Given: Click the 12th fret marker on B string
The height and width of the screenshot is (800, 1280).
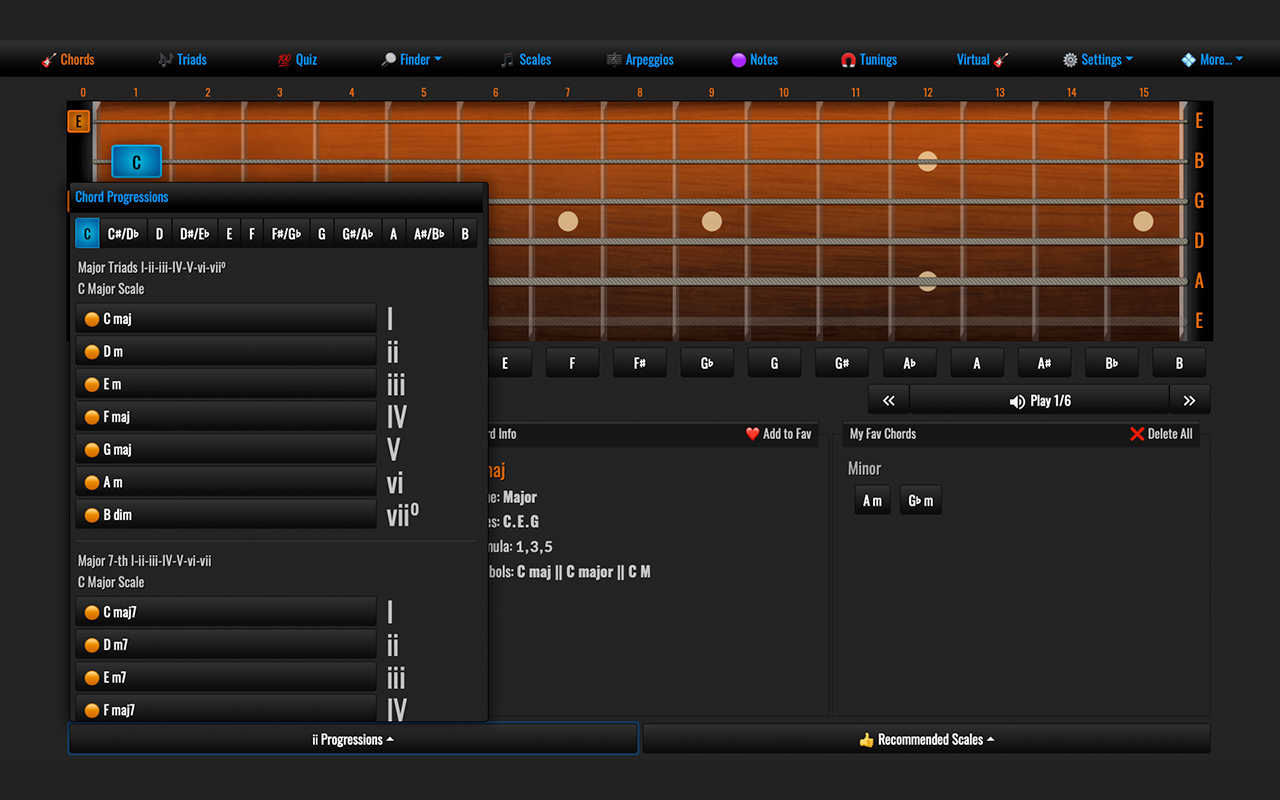Looking at the screenshot, I should pyautogui.click(x=927, y=161).
